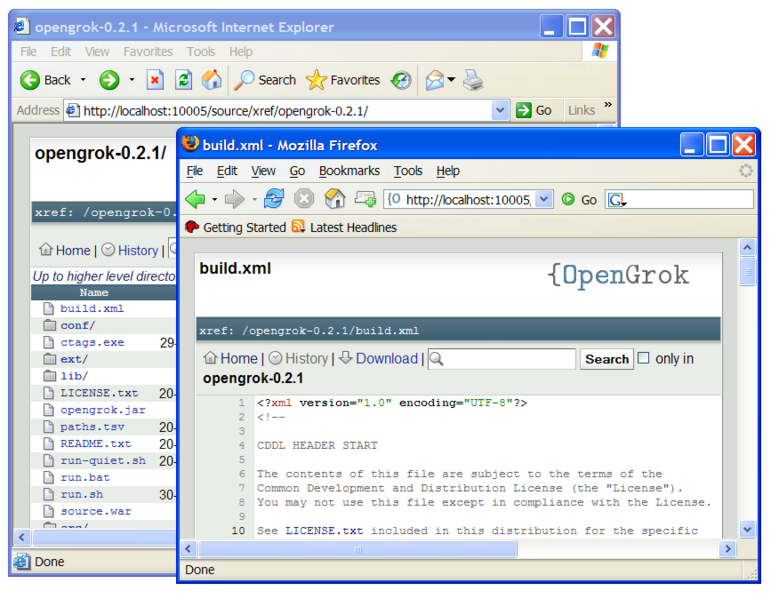Open Internet Explorer Tools menu
Viewport: 779px width, 599px height.
click(200, 51)
